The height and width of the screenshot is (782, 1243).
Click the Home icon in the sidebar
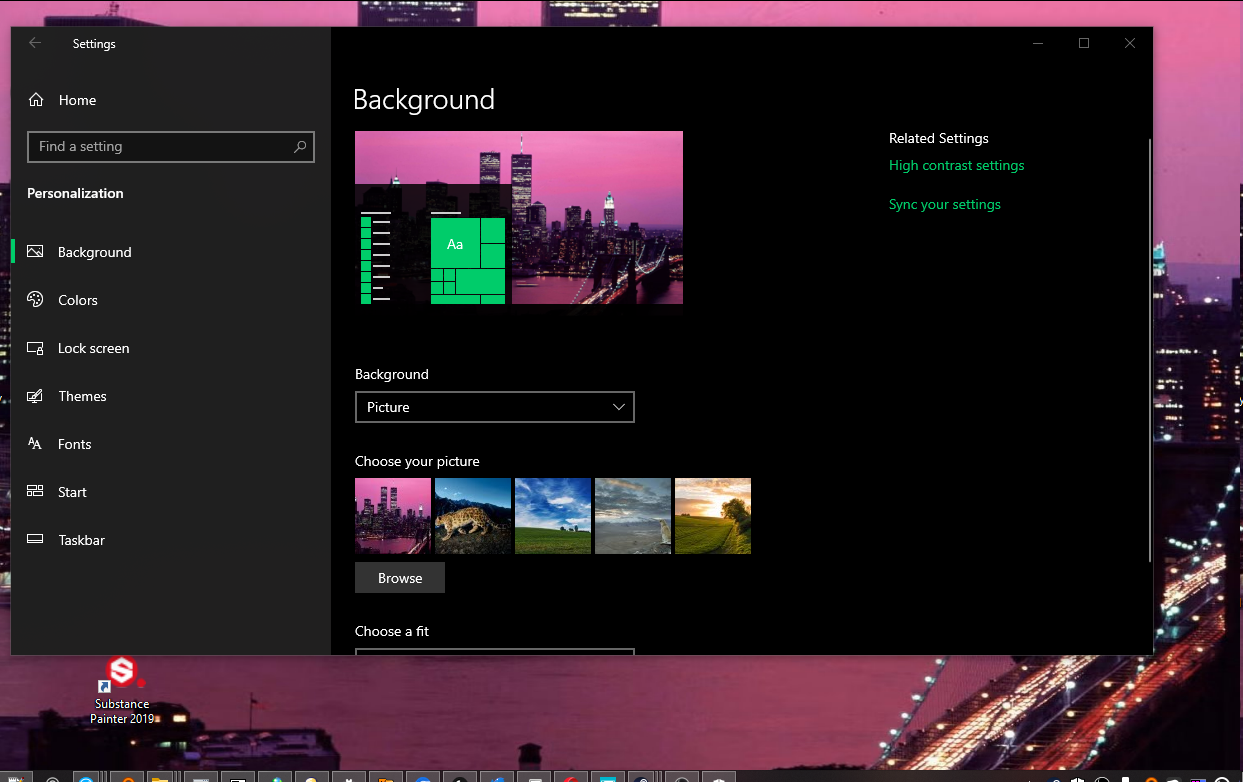pyautogui.click(x=36, y=100)
